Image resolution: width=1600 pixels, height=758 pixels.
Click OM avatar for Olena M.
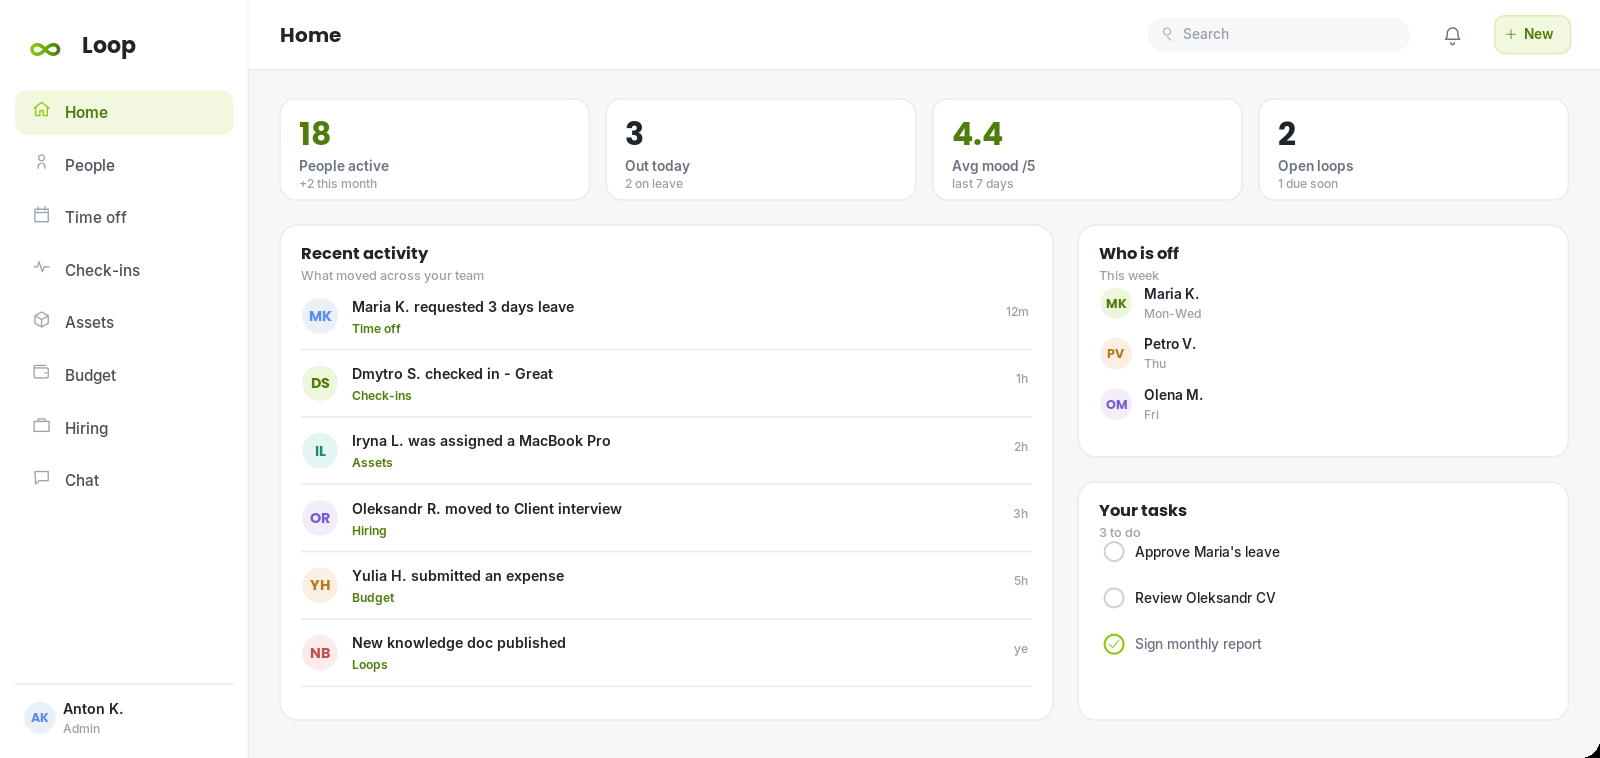1116,404
